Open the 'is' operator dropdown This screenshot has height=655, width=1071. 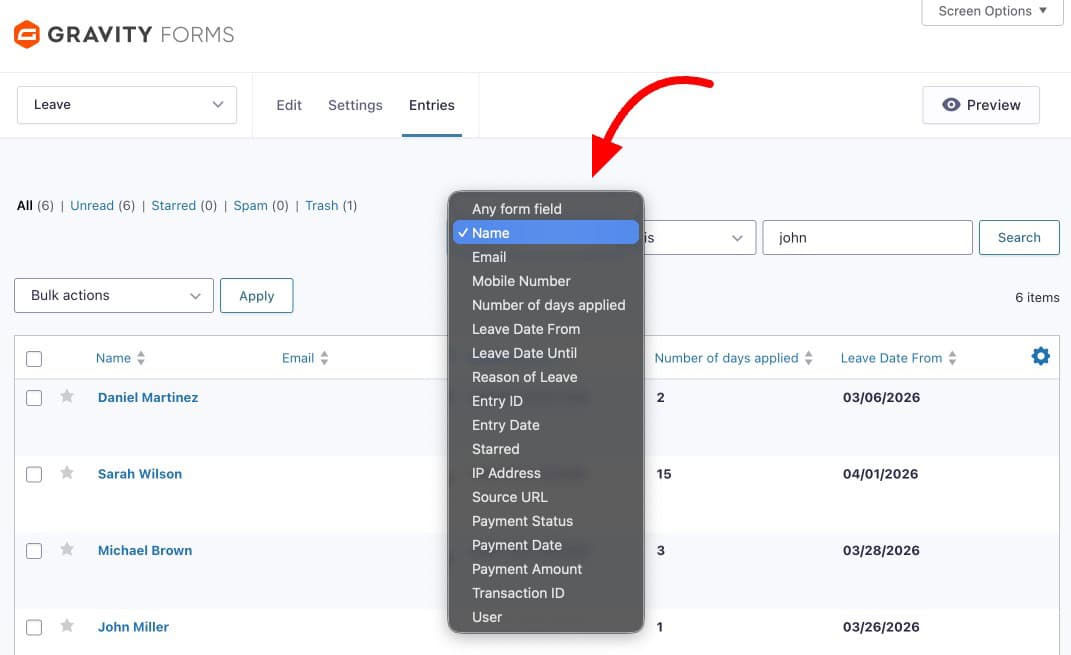pyautogui.click(x=698, y=238)
